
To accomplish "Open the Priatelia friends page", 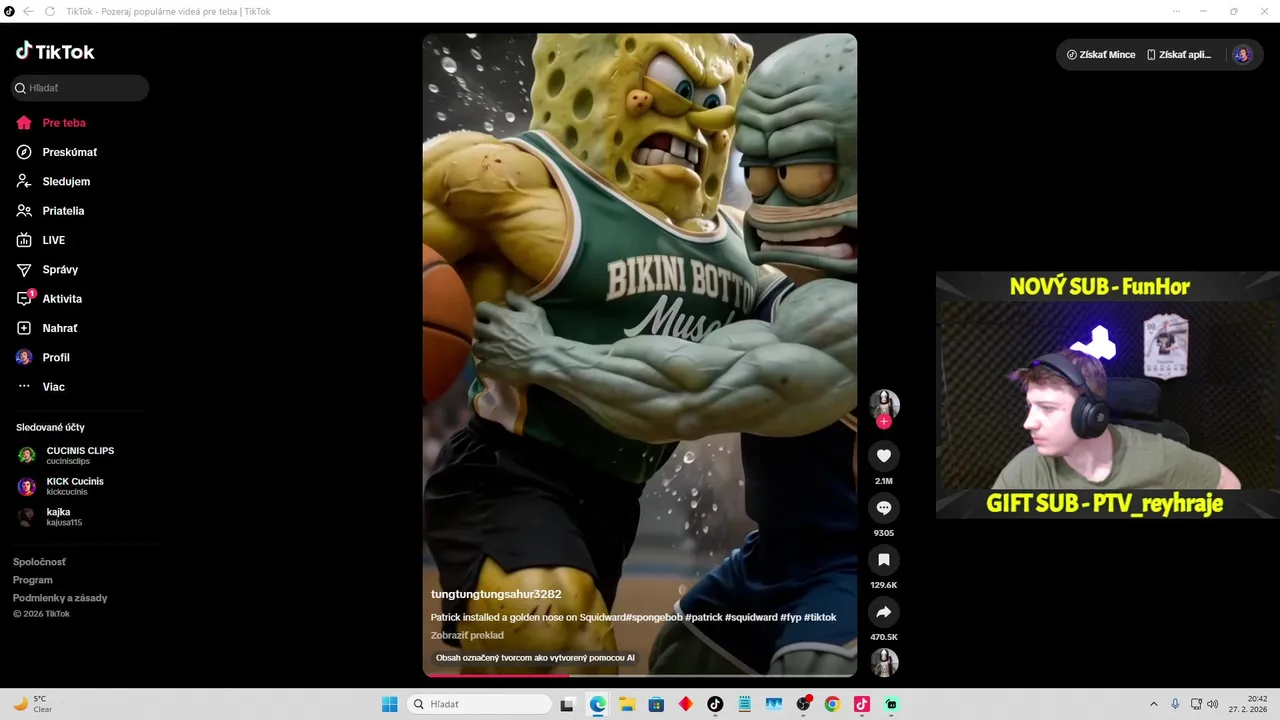I will [x=50, y=211].
